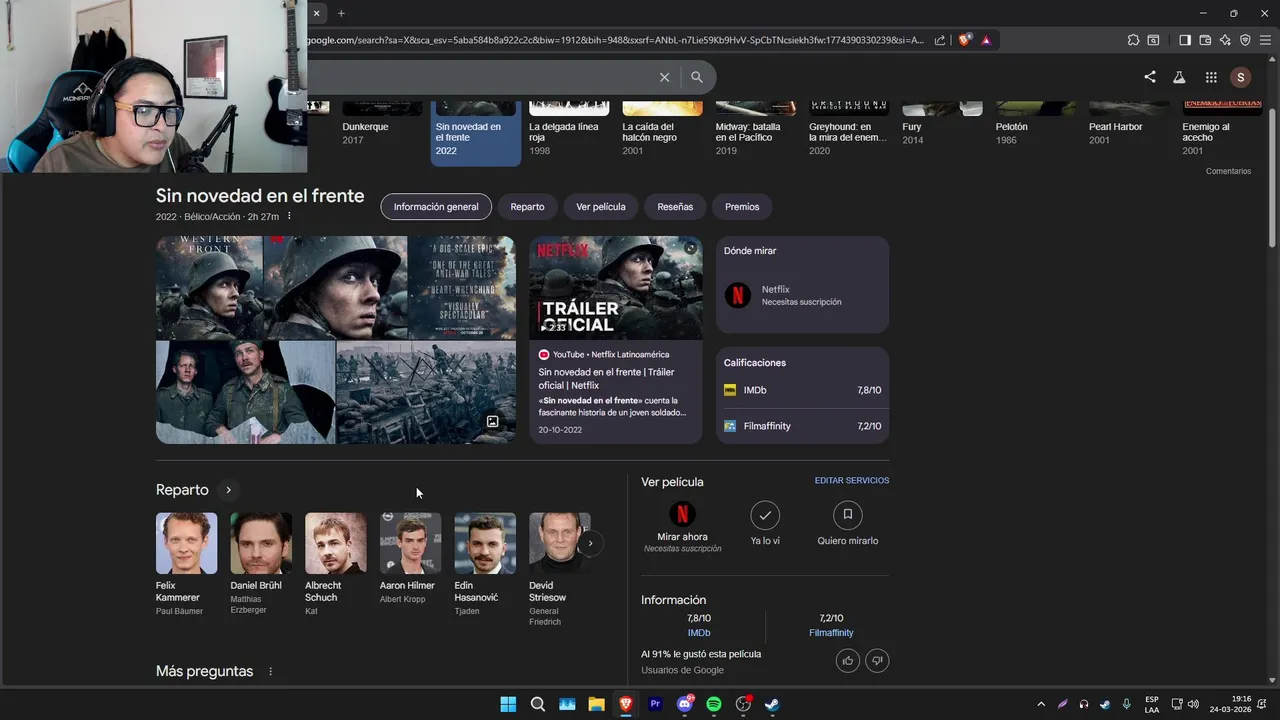The width and height of the screenshot is (1280, 720).
Task: Open image gallery icon on photo collage
Action: click(492, 422)
